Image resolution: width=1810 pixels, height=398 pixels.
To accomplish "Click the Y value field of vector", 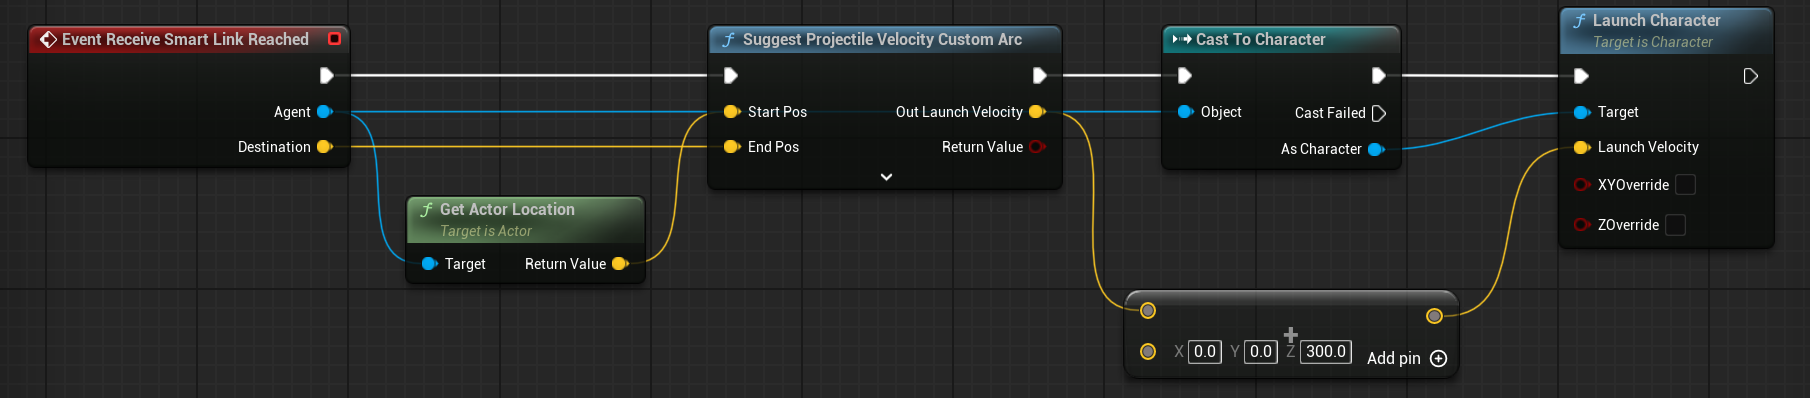I will point(1261,352).
